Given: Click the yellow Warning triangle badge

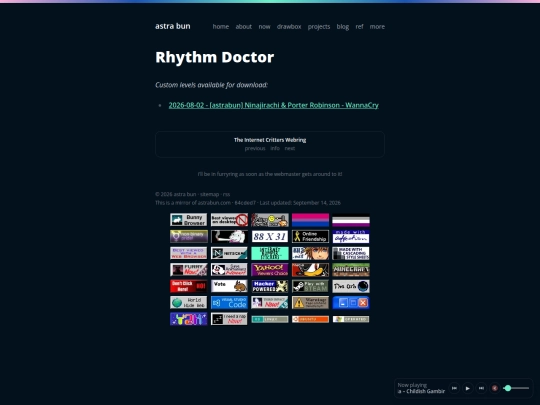Looking at the screenshot, I should (310, 302).
